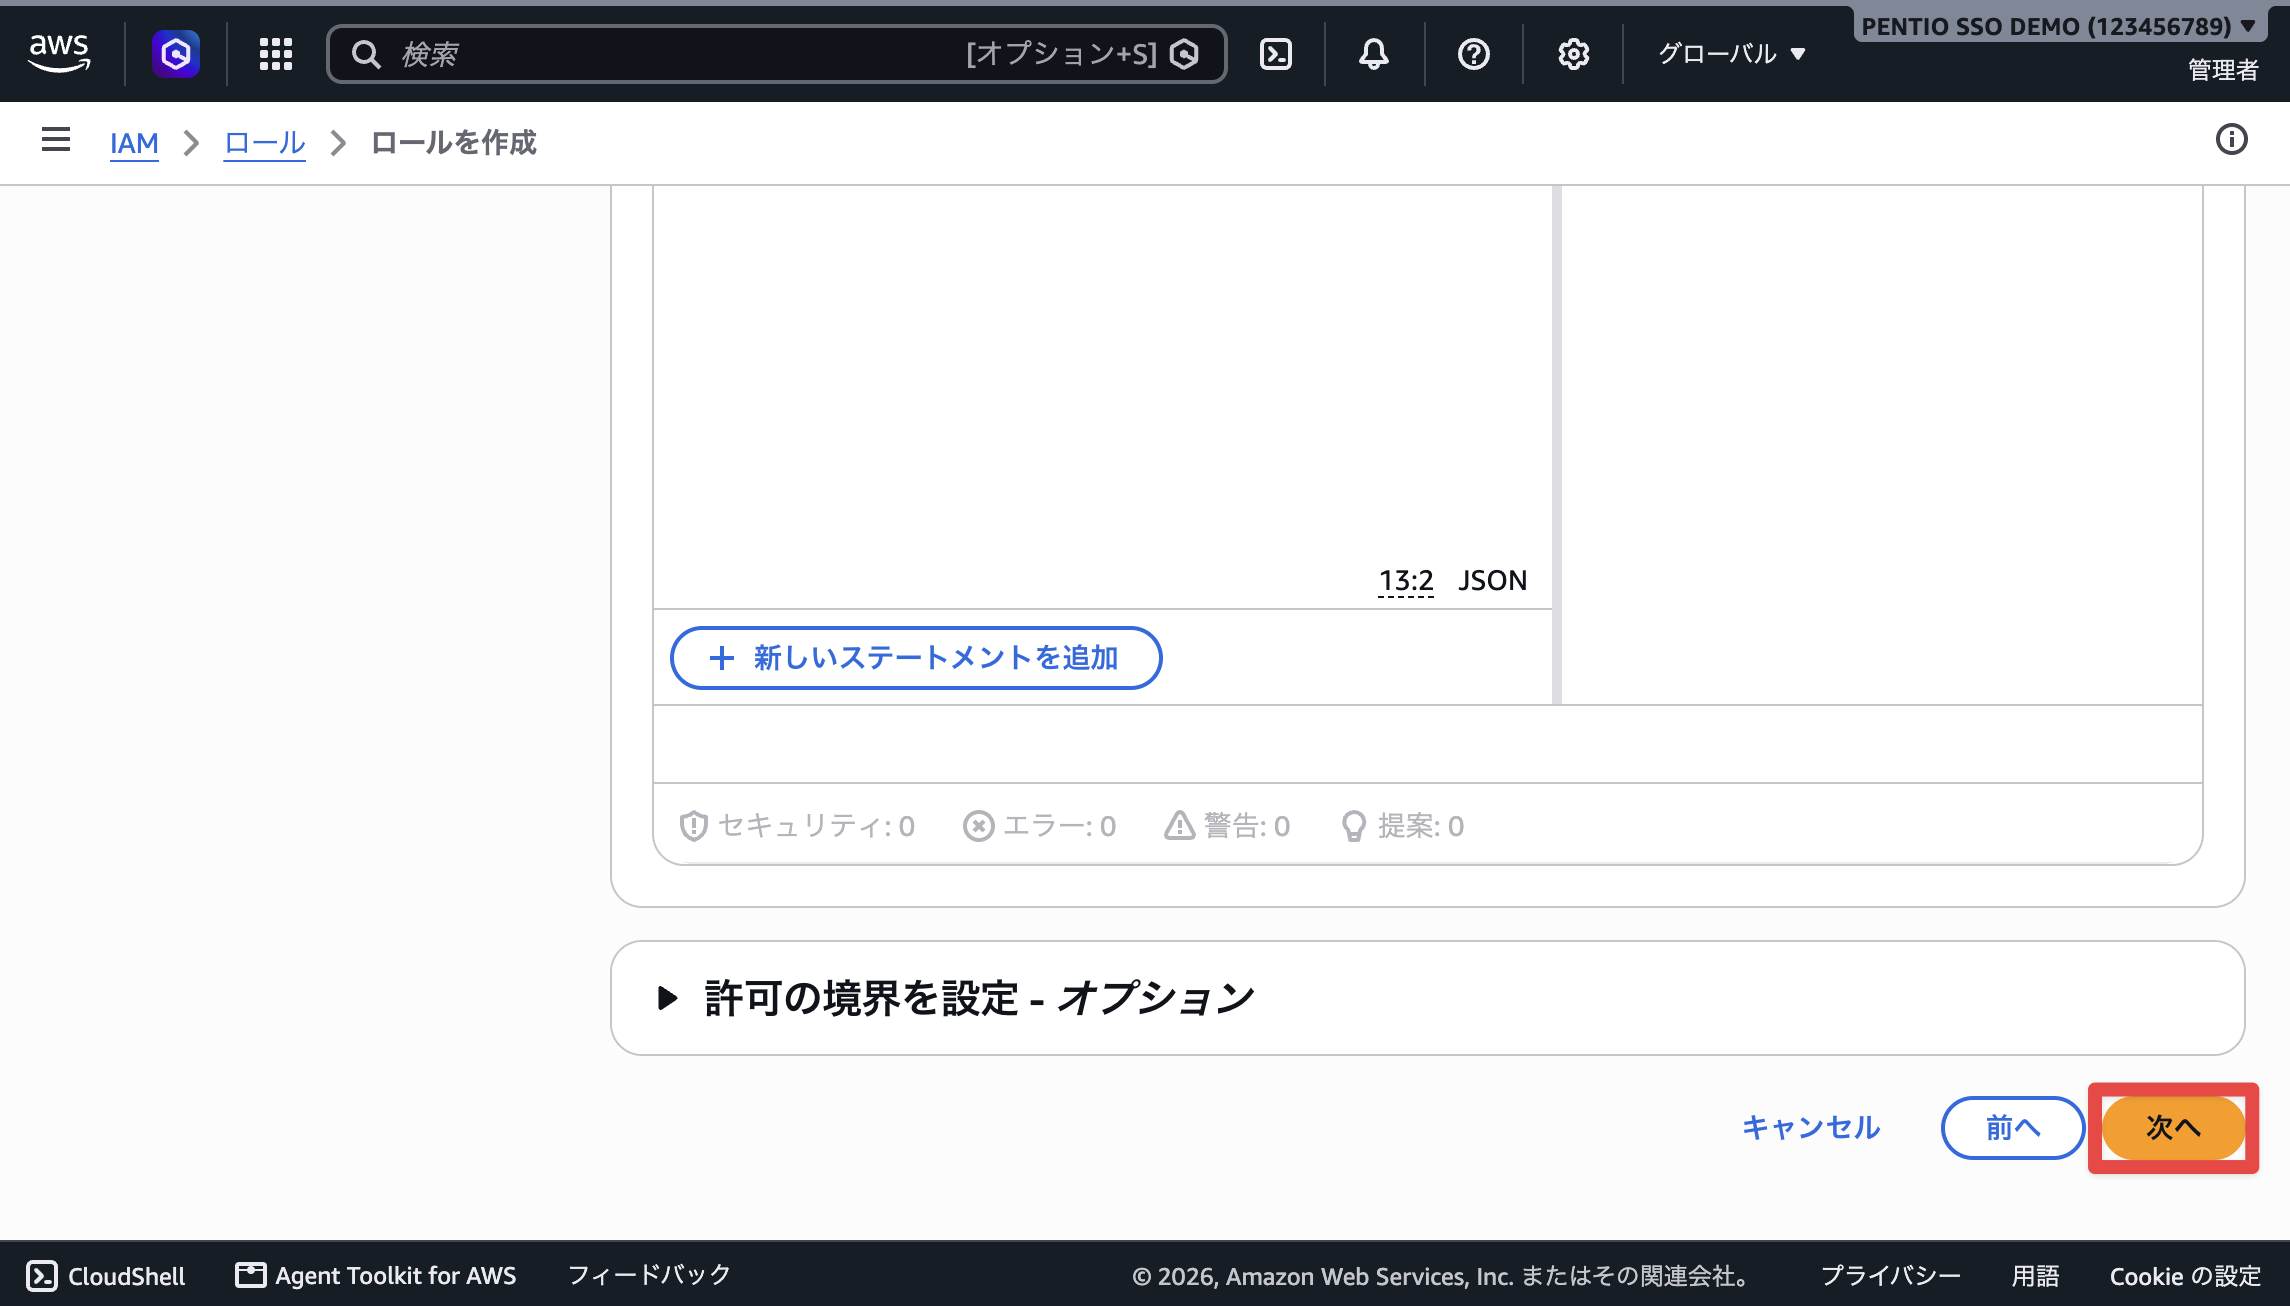
Task: Click the search magnifier icon
Action: pyautogui.click(x=366, y=54)
